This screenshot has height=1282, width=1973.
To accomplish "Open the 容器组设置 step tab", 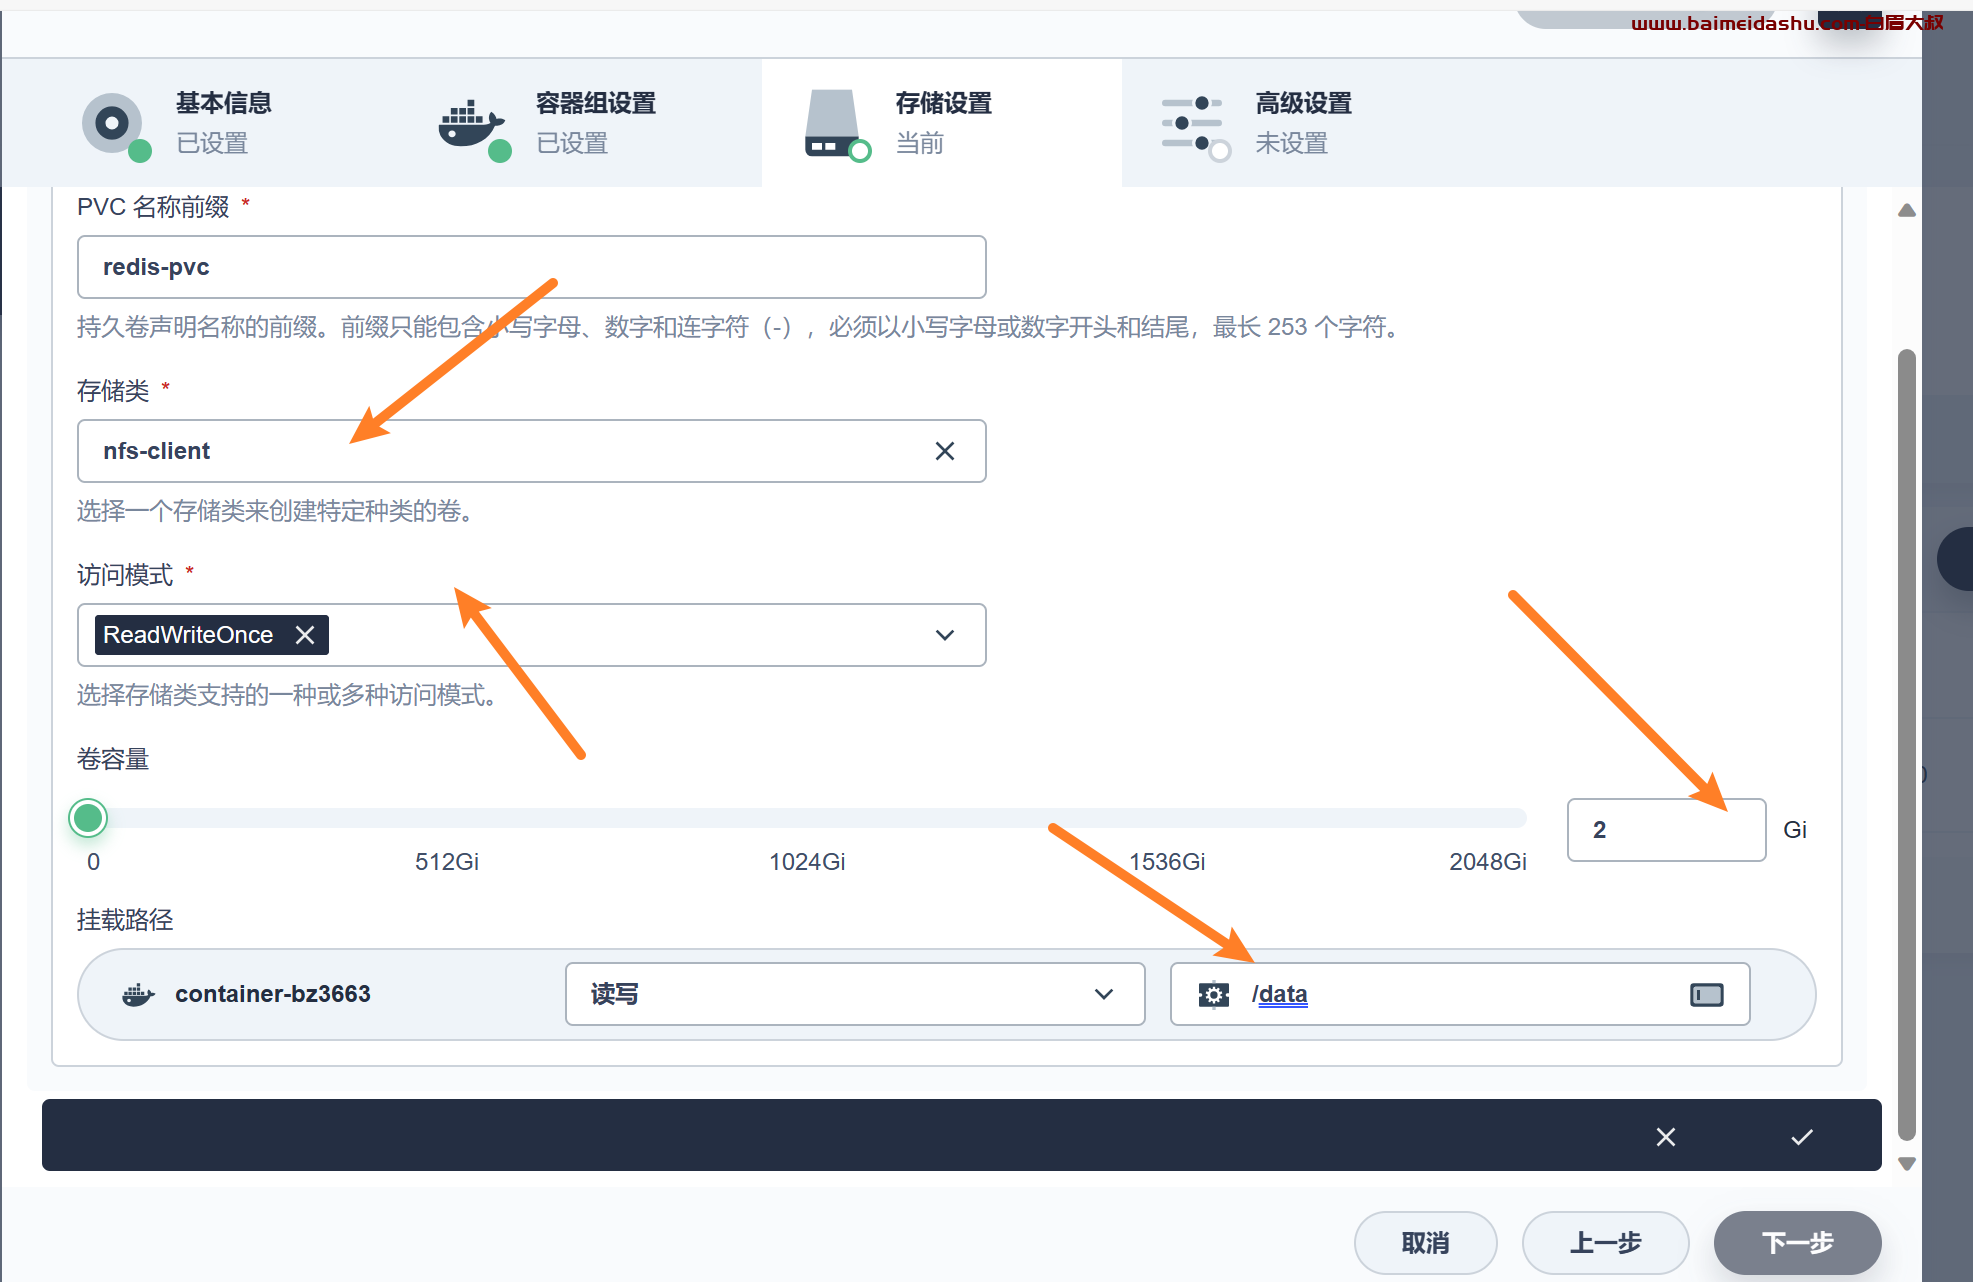I will (582, 122).
